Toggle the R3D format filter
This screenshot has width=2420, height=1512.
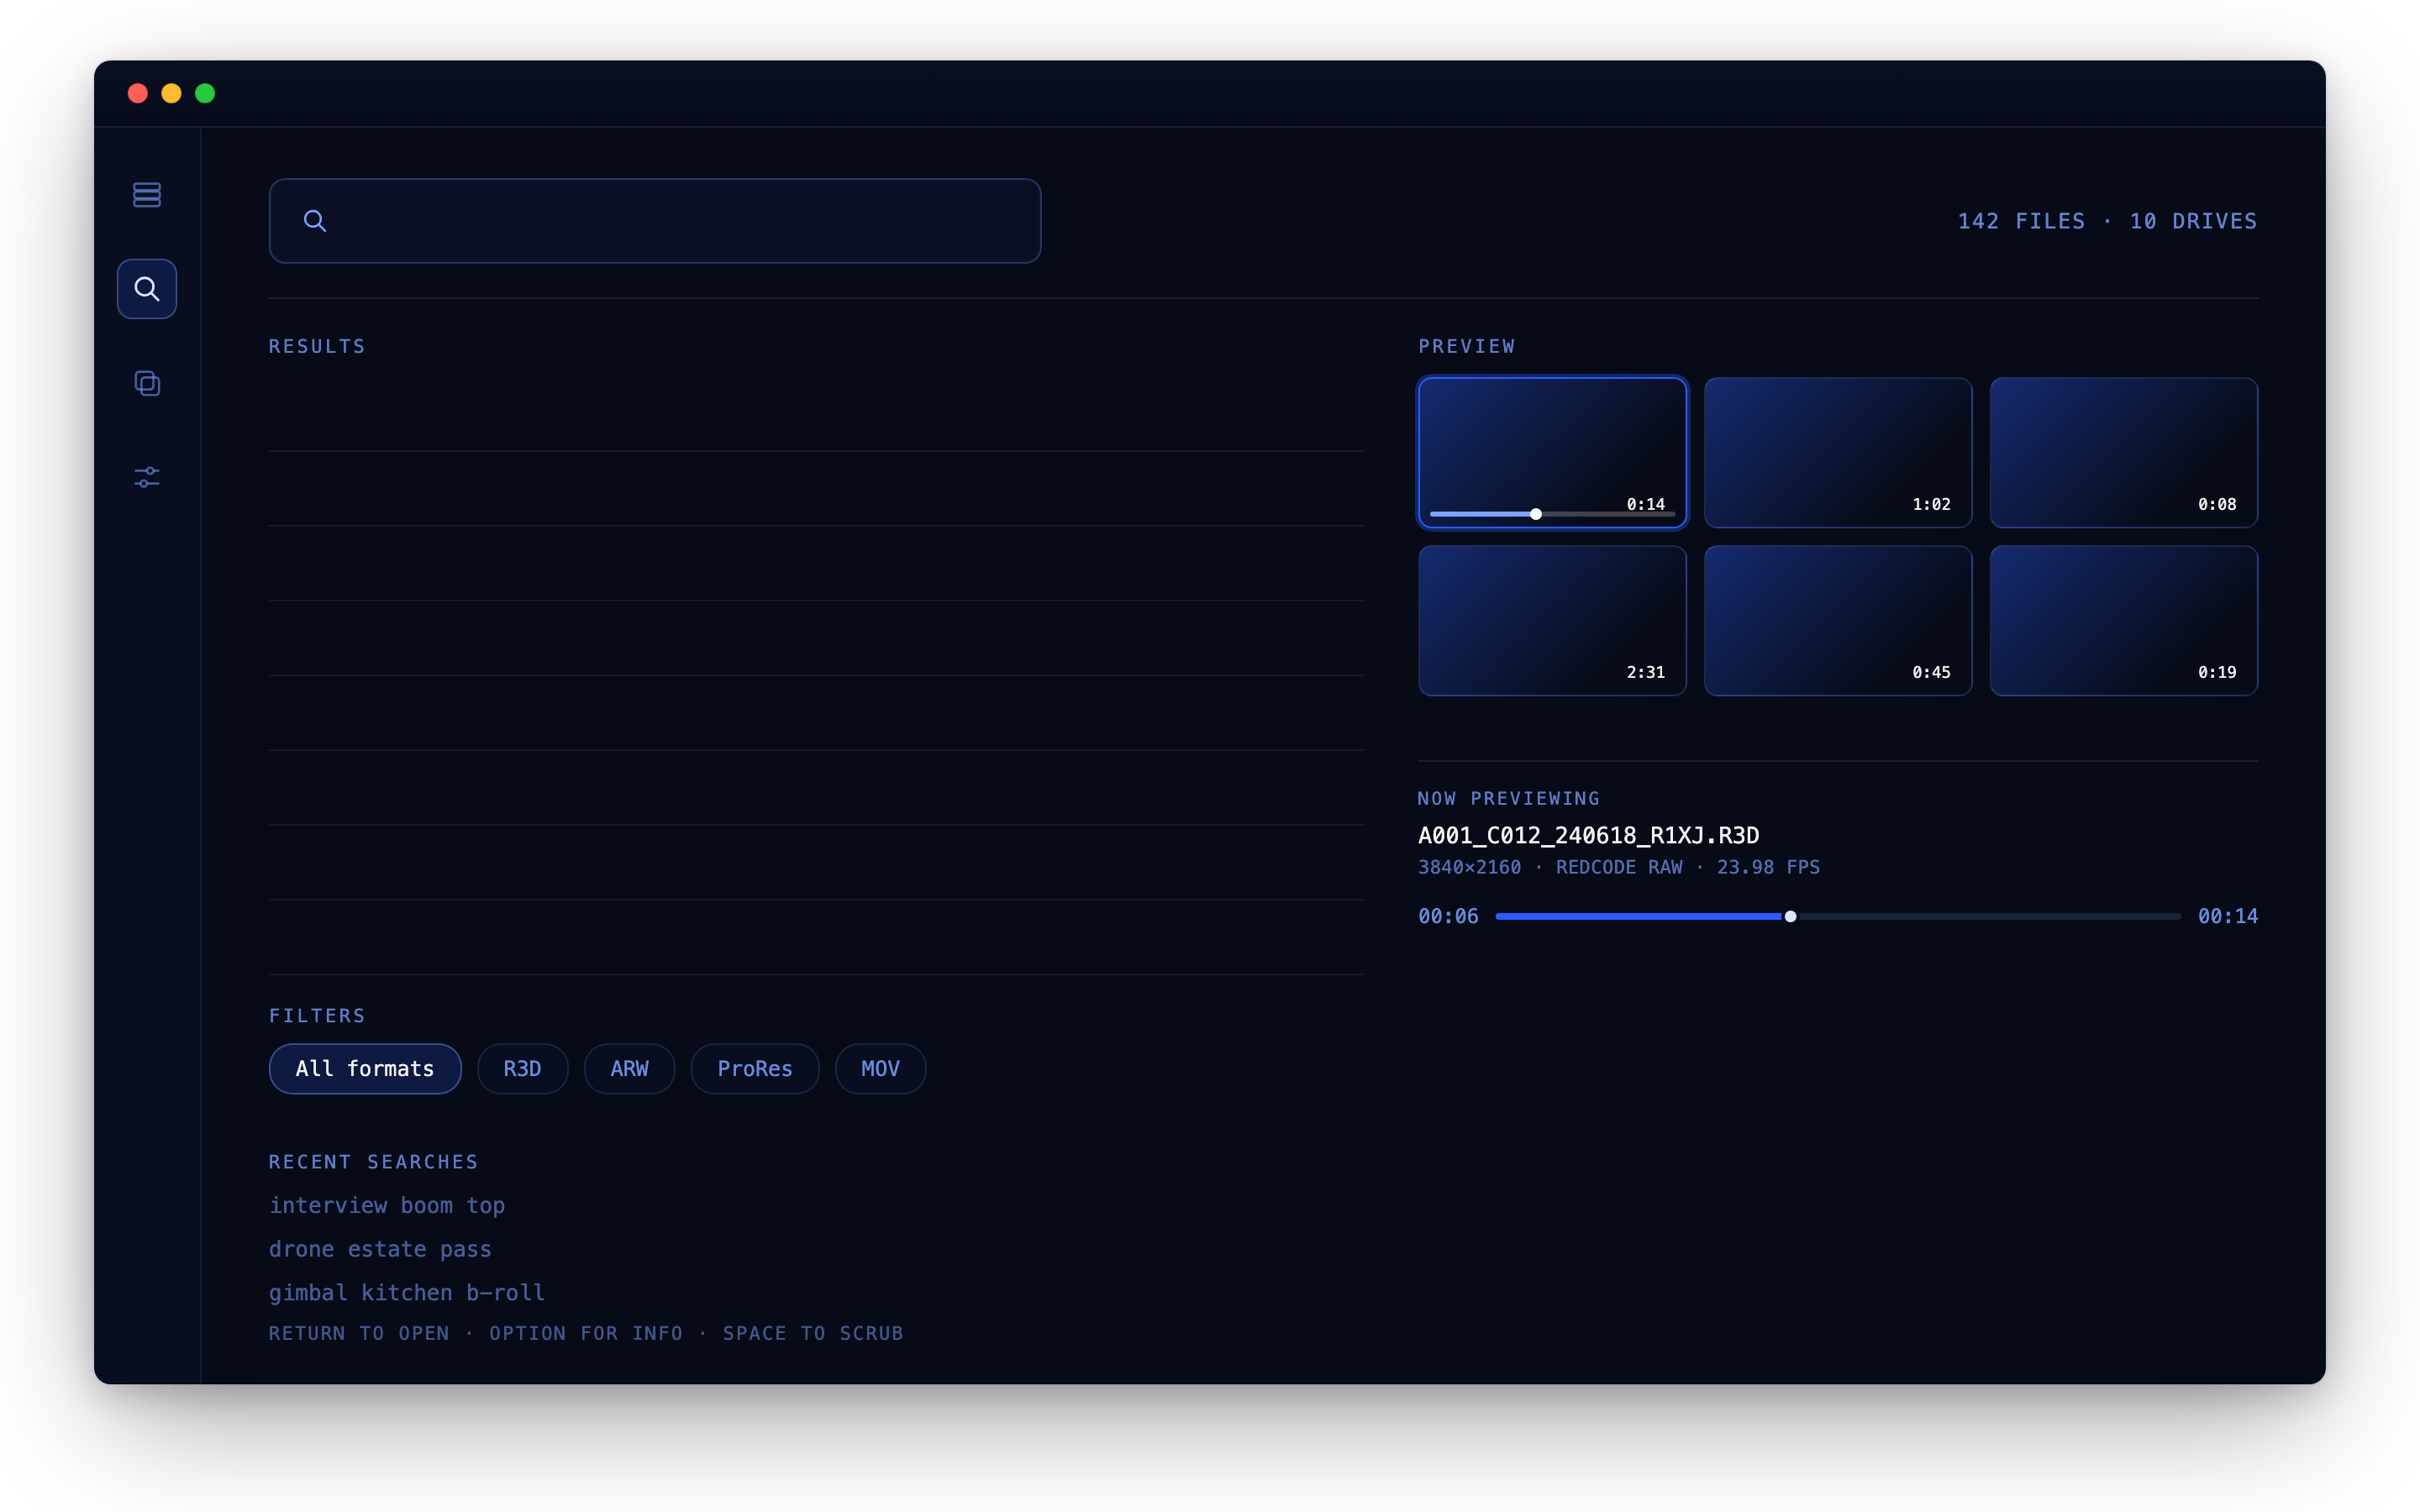(x=522, y=1068)
